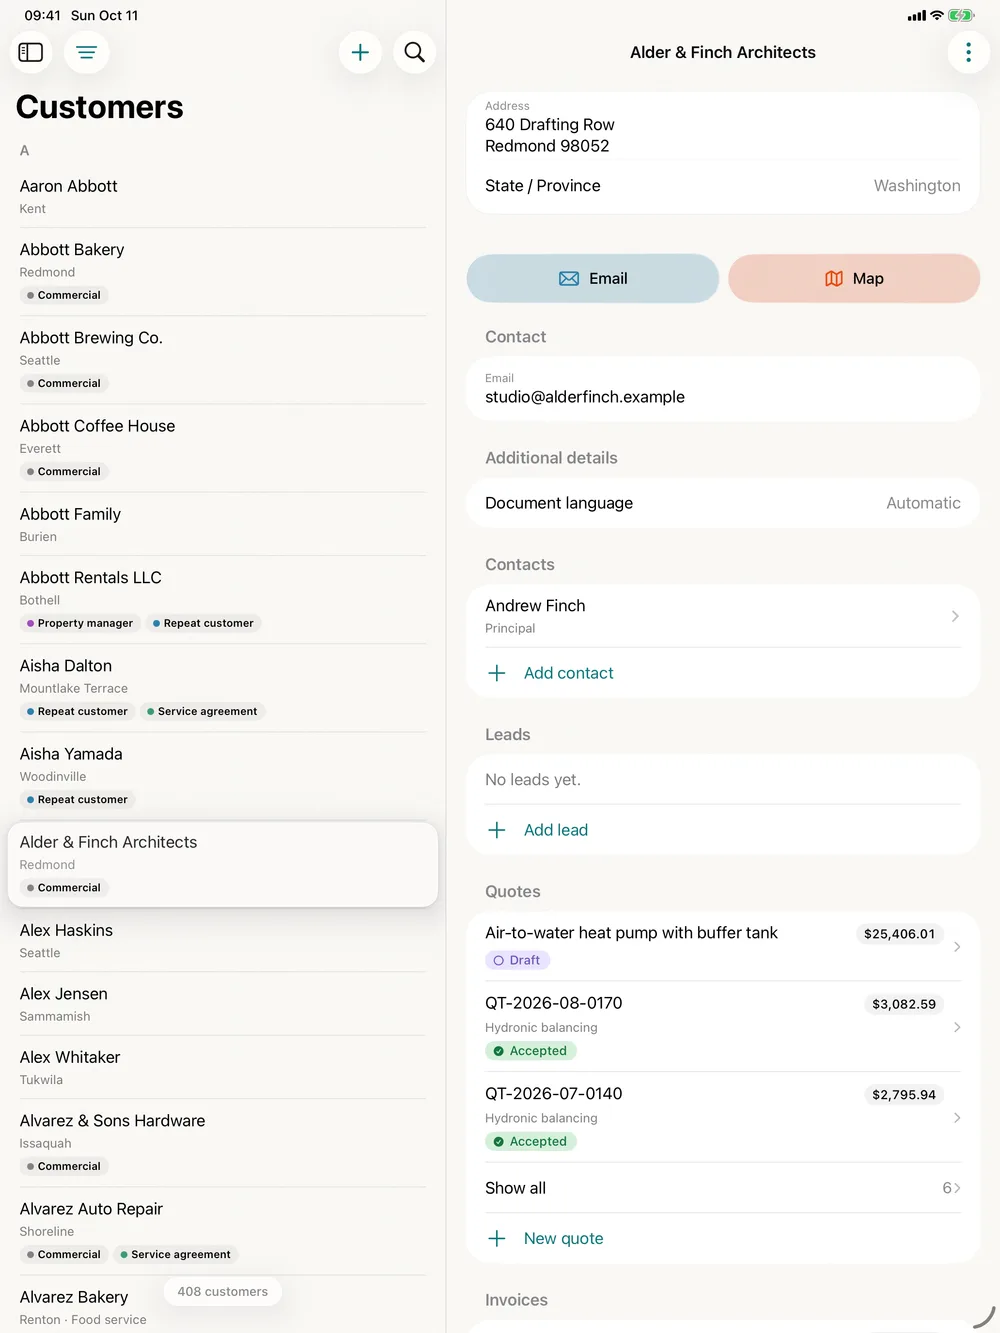This screenshot has height=1333, width=1000.
Task: Click the Invoices section heading
Action: tap(516, 1300)
